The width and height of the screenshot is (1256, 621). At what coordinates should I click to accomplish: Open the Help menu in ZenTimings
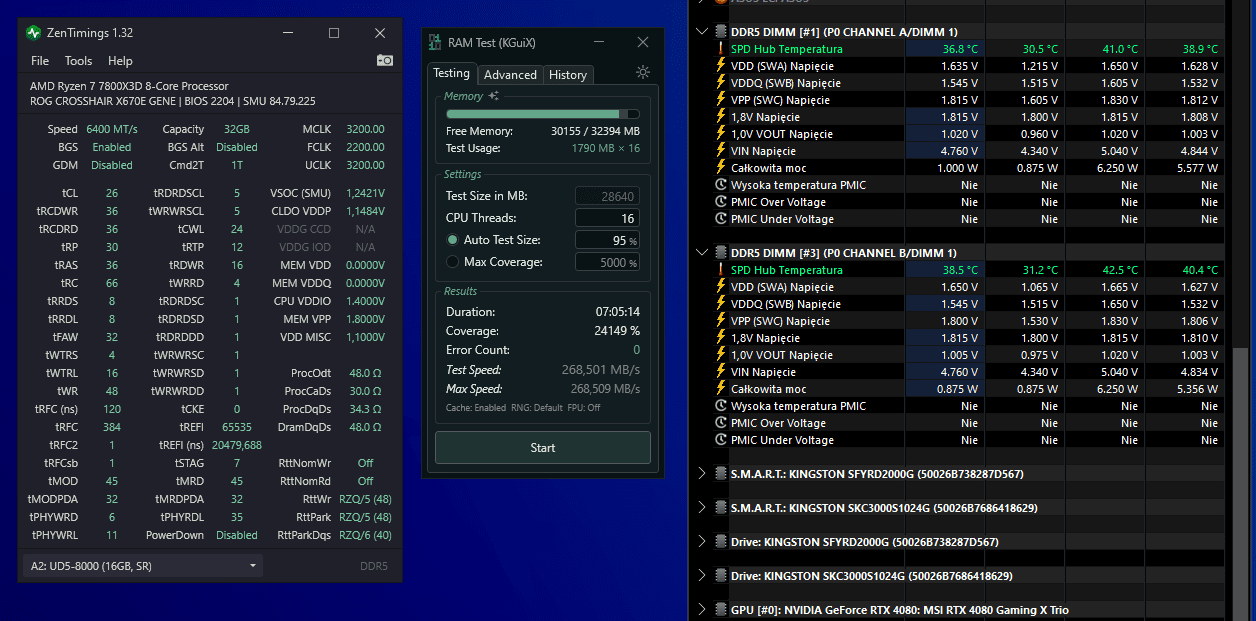120,61
